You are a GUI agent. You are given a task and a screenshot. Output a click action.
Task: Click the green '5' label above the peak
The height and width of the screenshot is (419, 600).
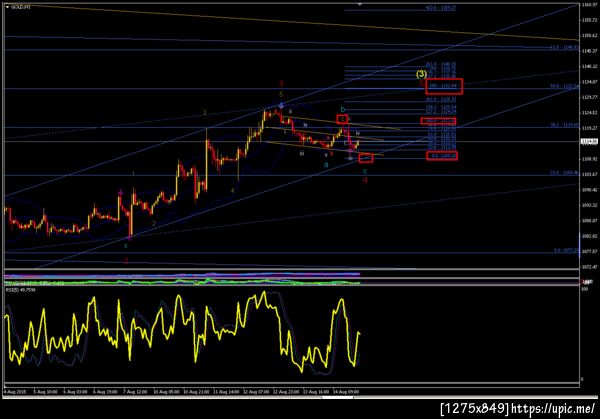click(x=281, y=94)
